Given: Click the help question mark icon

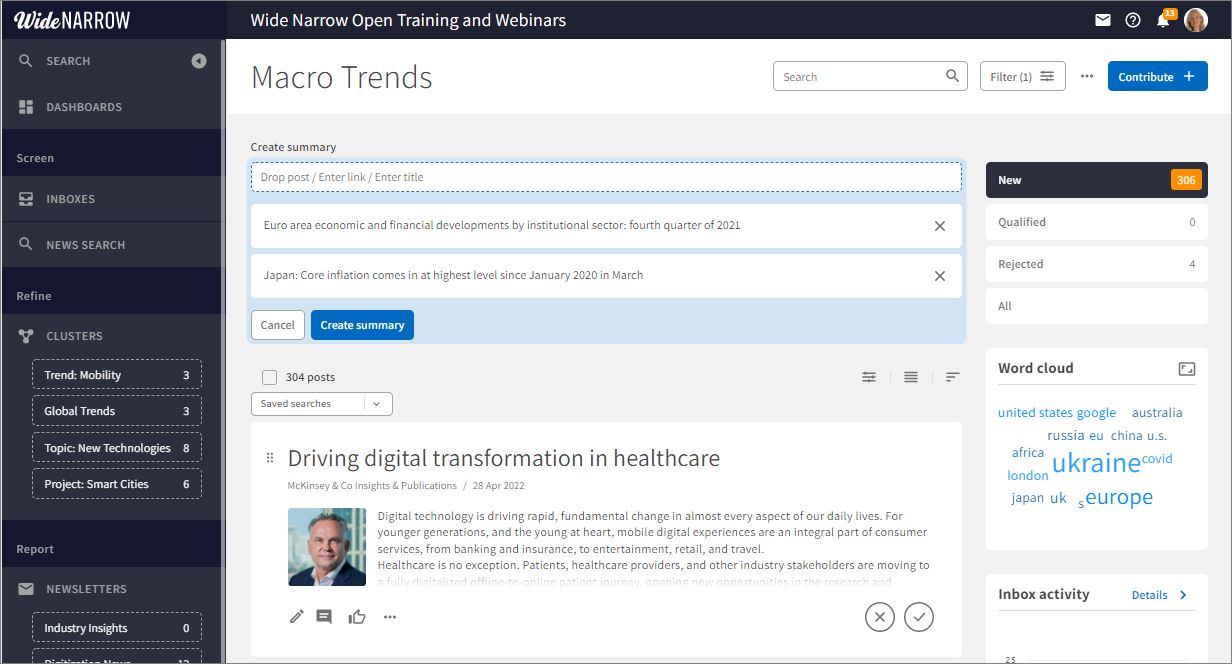Looking at the screenshot, I should 1133,20.
